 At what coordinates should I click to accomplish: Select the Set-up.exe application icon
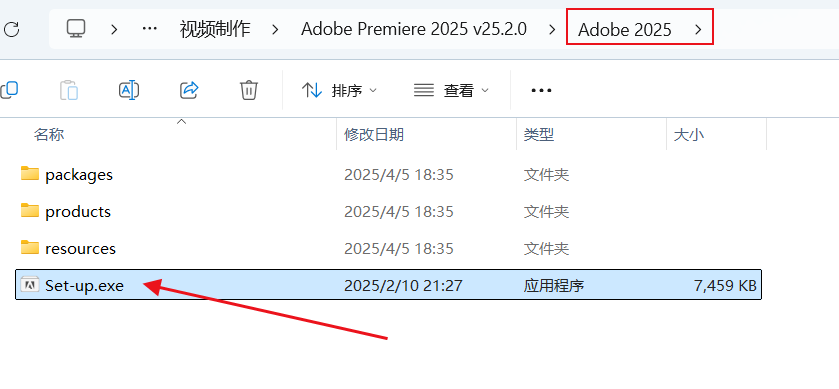tap(29, 285)
